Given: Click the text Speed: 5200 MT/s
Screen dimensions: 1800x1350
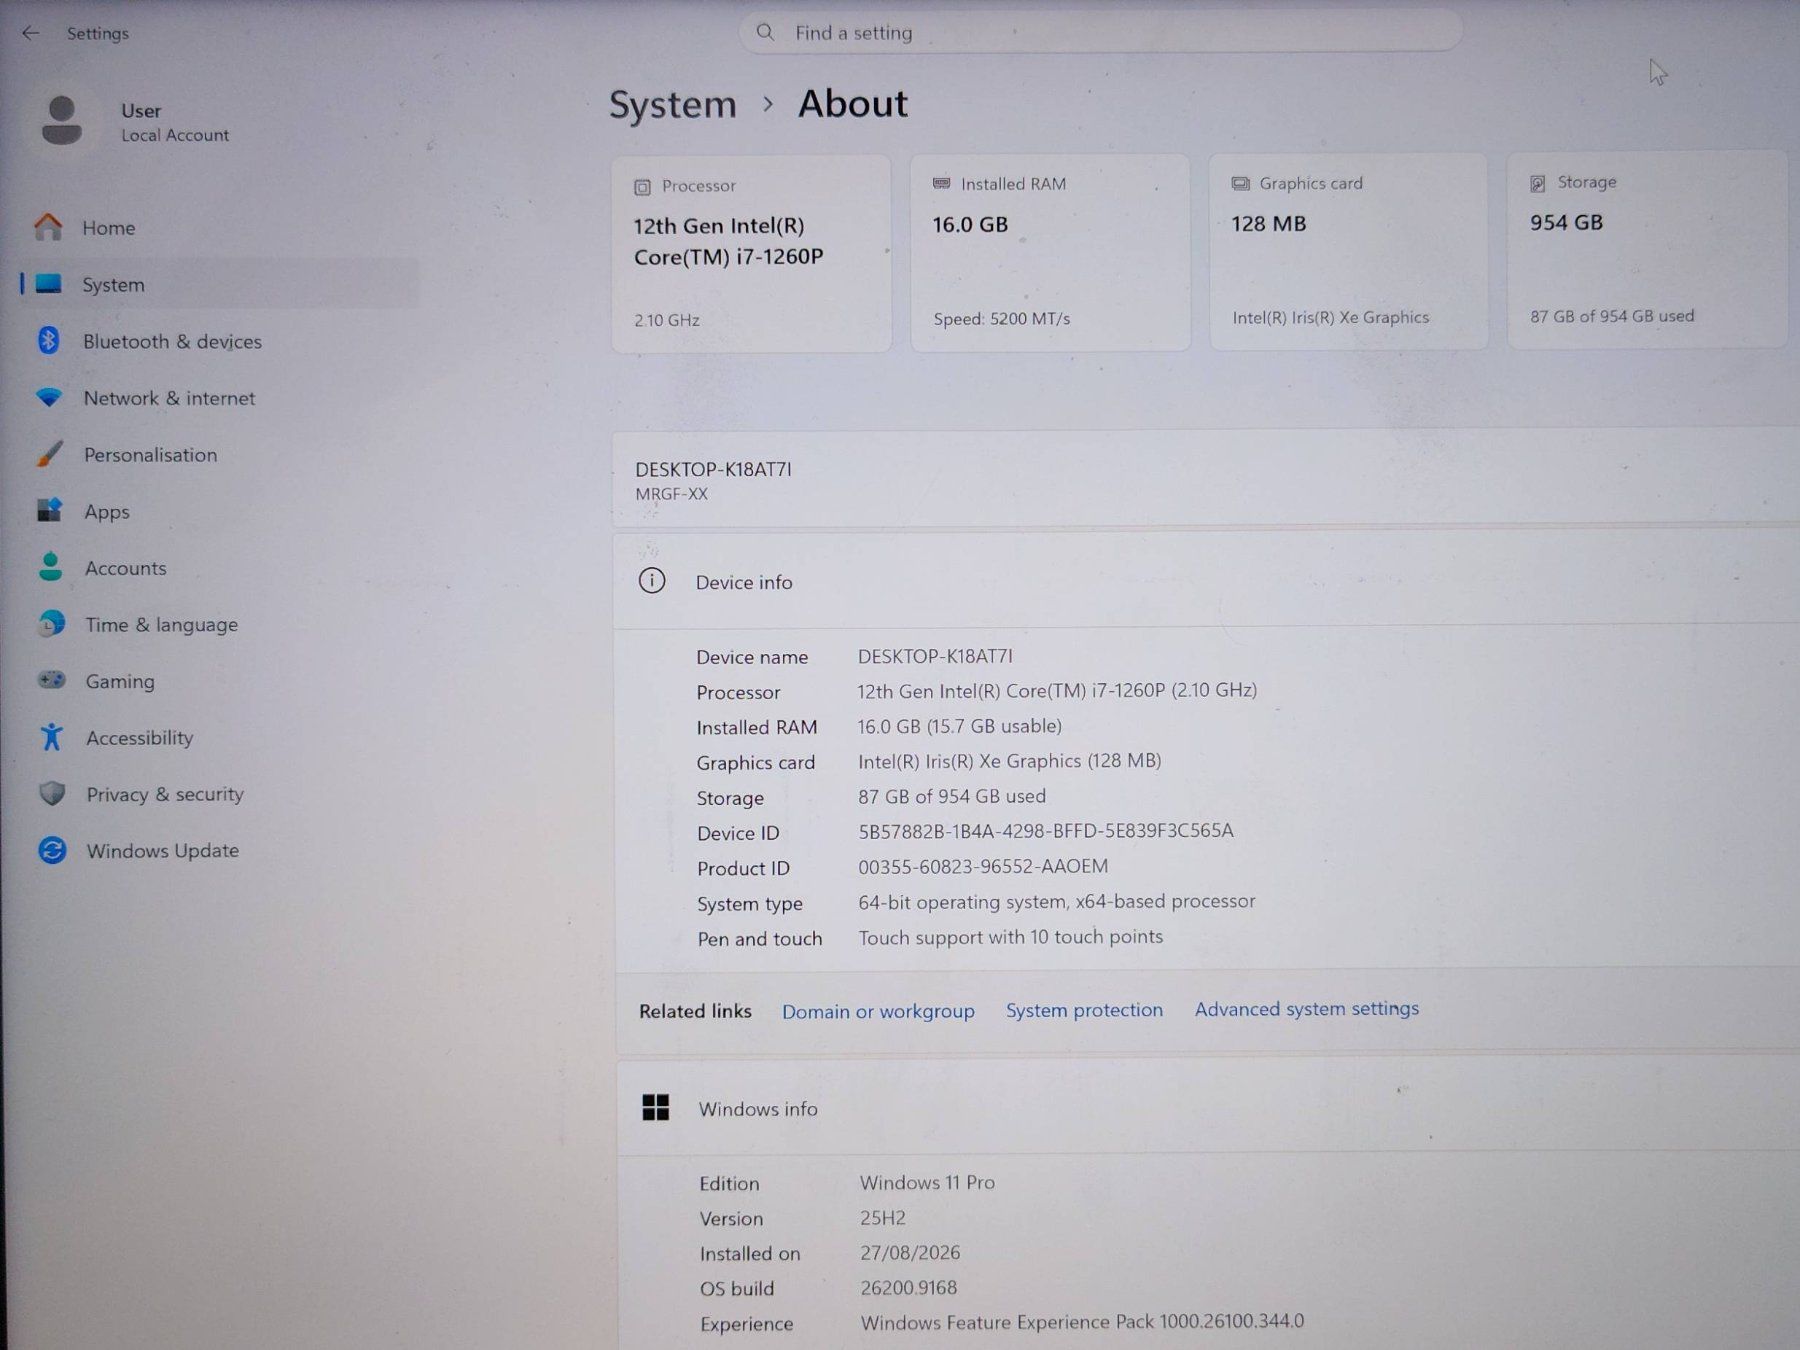Looking at the screenshot, I should (x=1002, y=319).
